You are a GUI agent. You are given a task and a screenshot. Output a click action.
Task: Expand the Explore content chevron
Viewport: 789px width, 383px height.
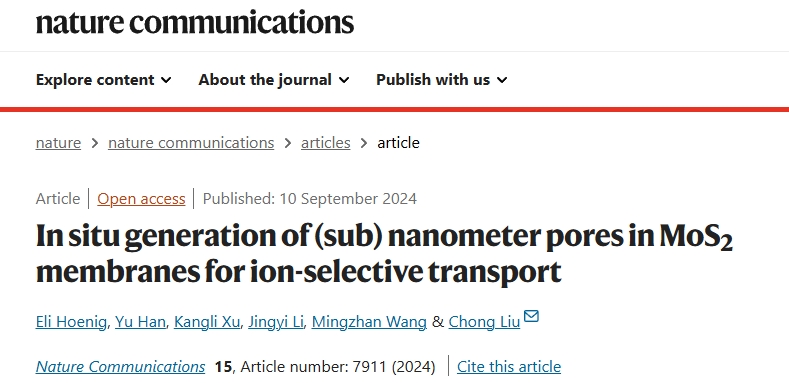click(167, 80)
